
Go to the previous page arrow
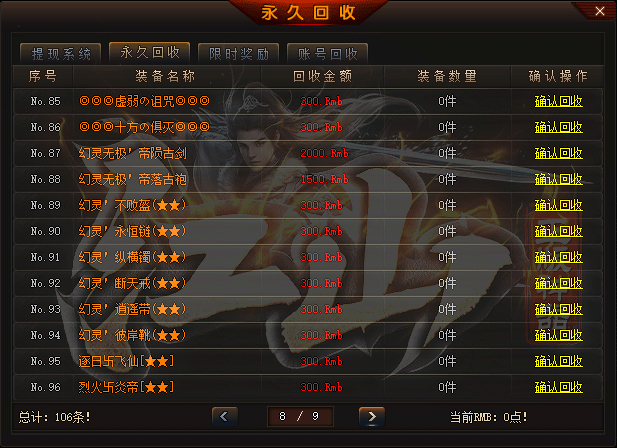pos(224,417)
